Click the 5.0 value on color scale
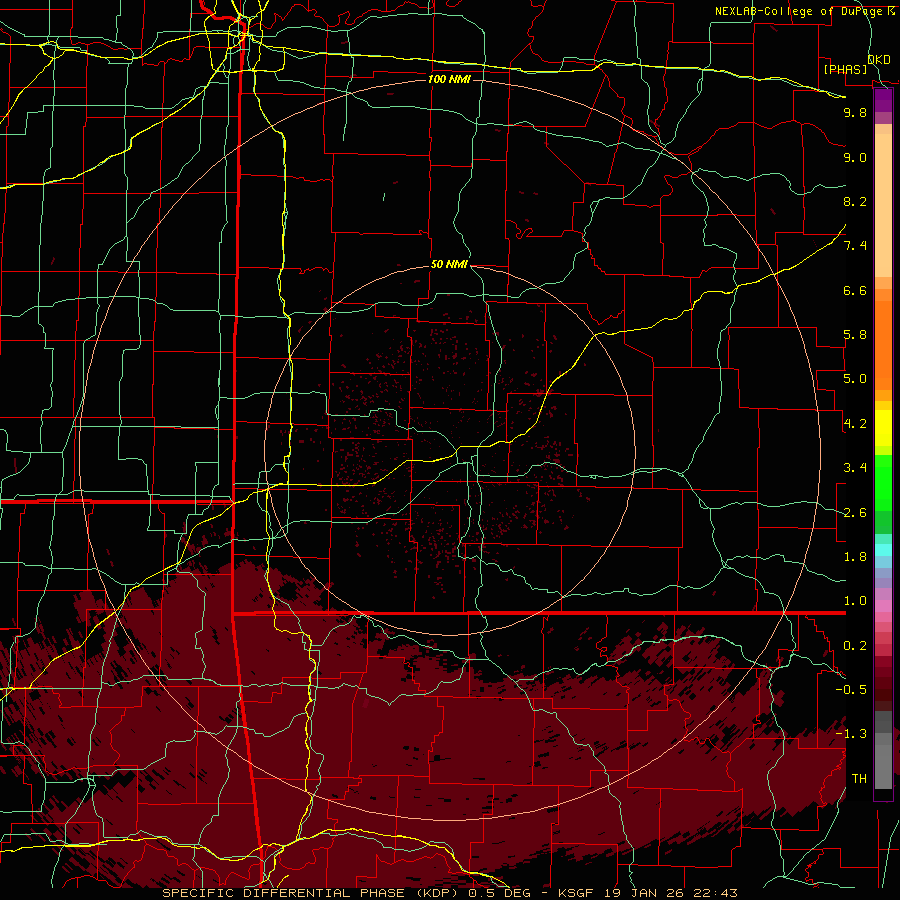 (x=855, y=379)
